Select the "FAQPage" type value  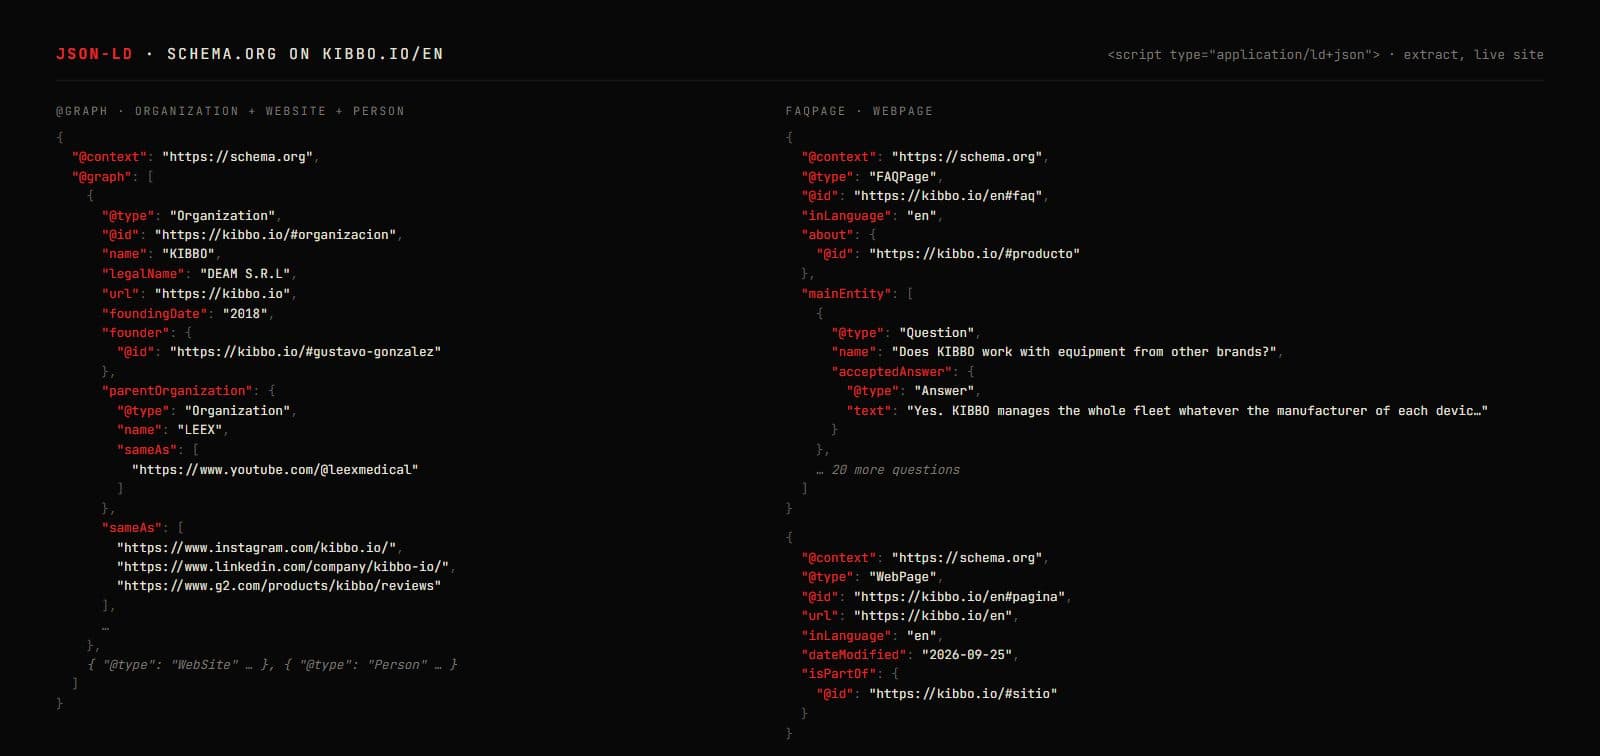(x=903, y=177)
